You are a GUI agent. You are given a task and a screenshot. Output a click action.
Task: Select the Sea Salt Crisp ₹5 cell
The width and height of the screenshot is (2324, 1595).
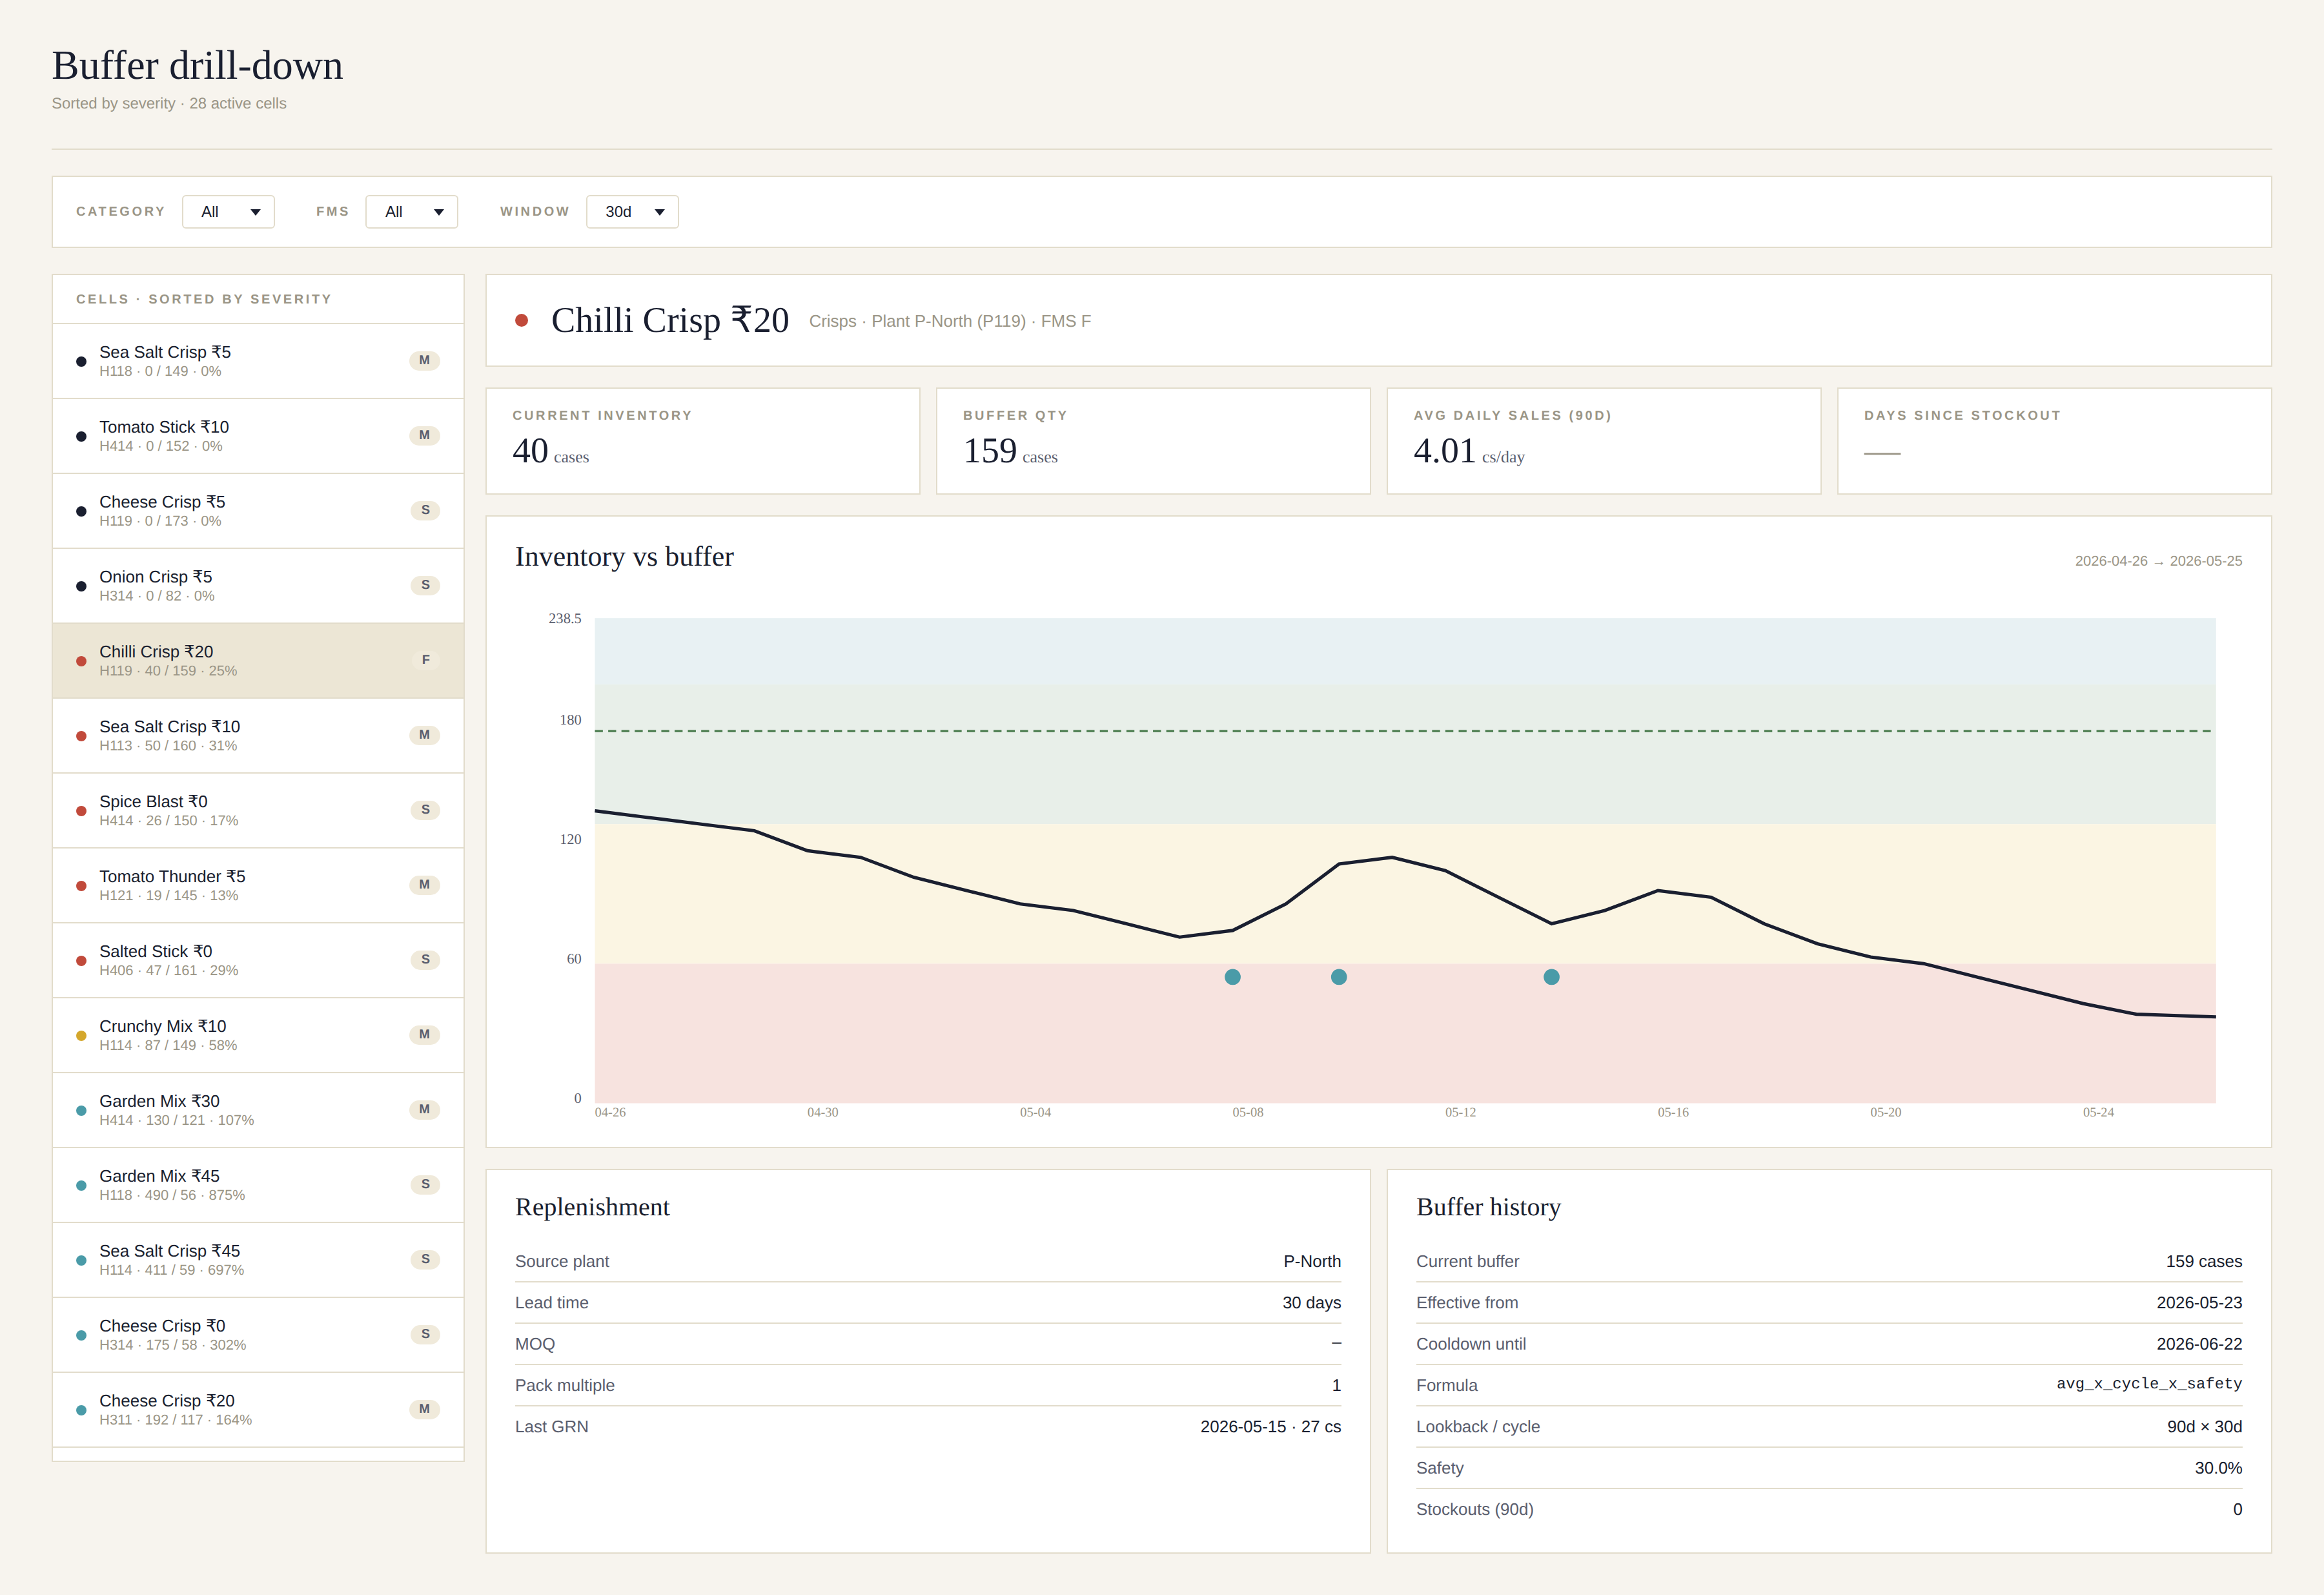pyautogui.click(x=258, y=361)
